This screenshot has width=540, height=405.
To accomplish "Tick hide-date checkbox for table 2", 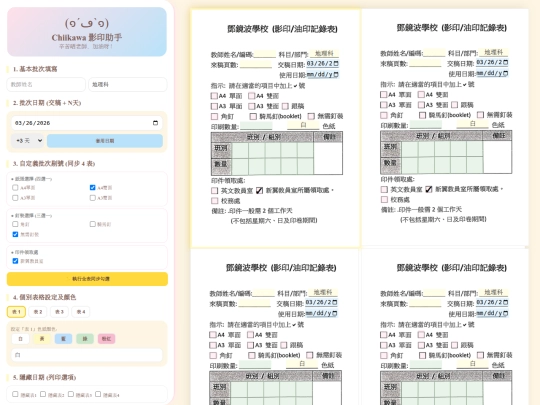I will click(x=43, y=394).
